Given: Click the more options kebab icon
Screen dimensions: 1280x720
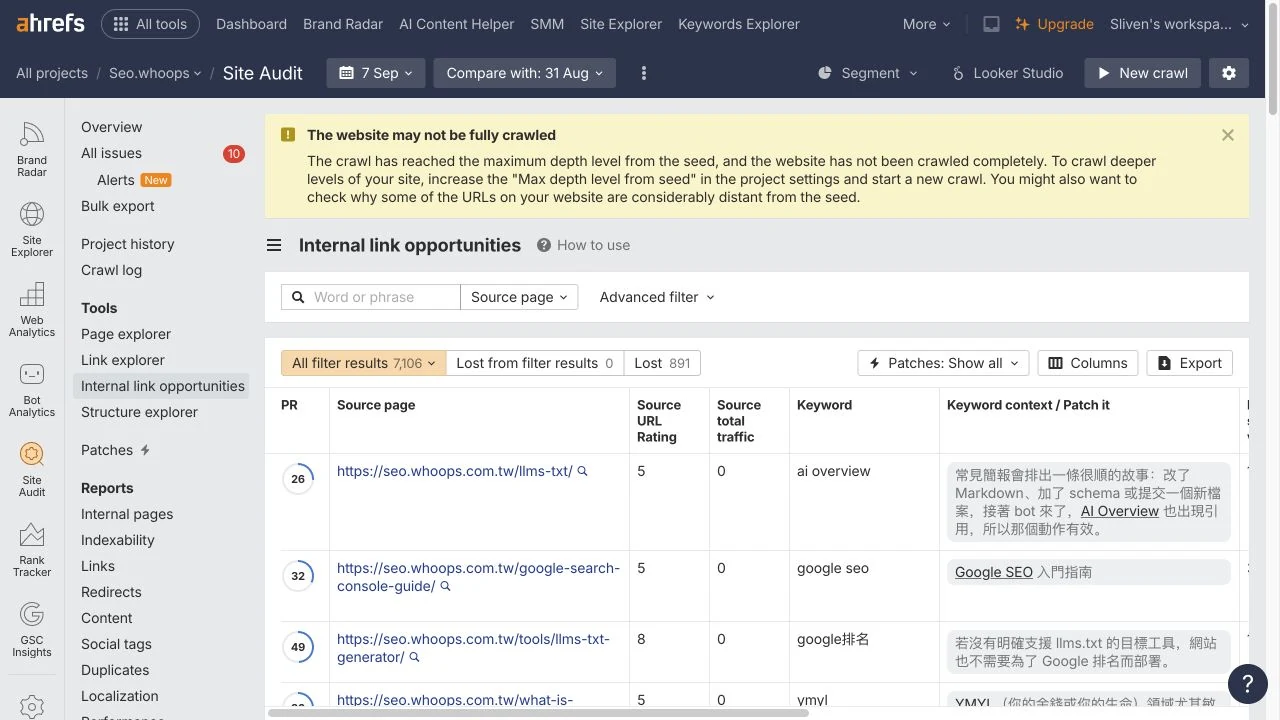Looking at the screenshot, I should click(x=644, y=73).
